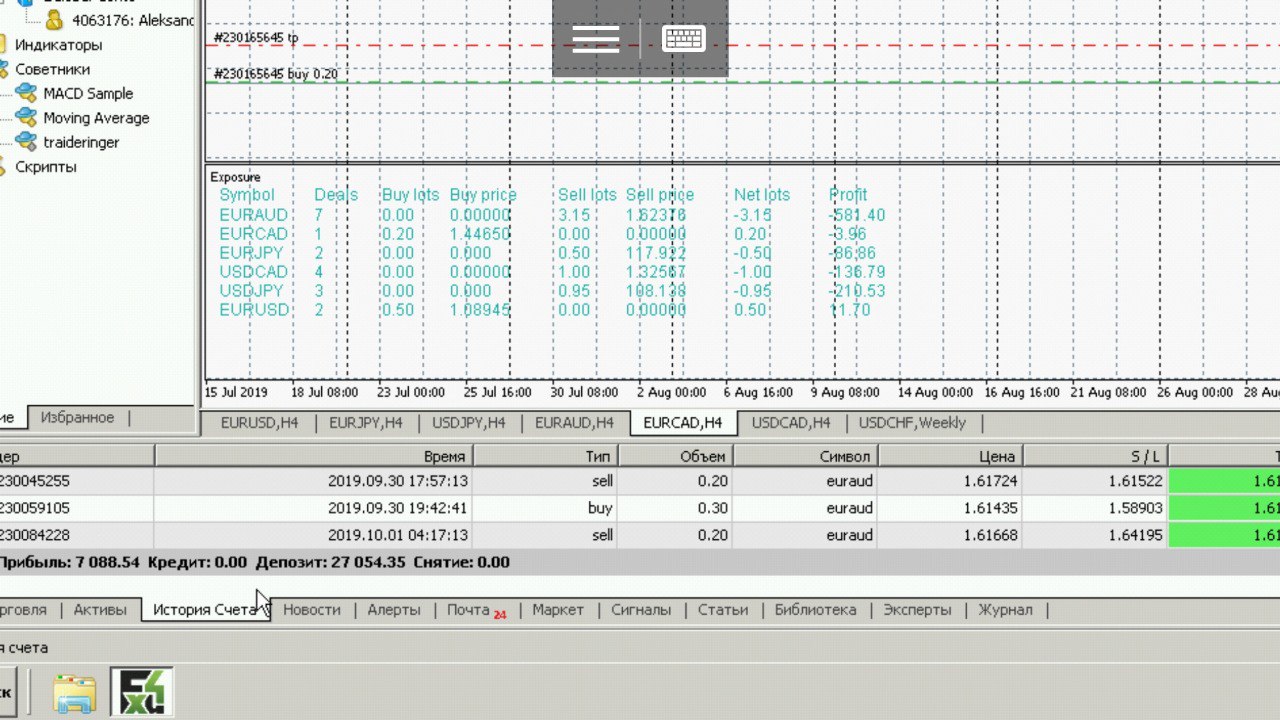Viewport: 1280px width, 720px height.
Task: Select order 230059105 buy row
Action: click(640, 508)
